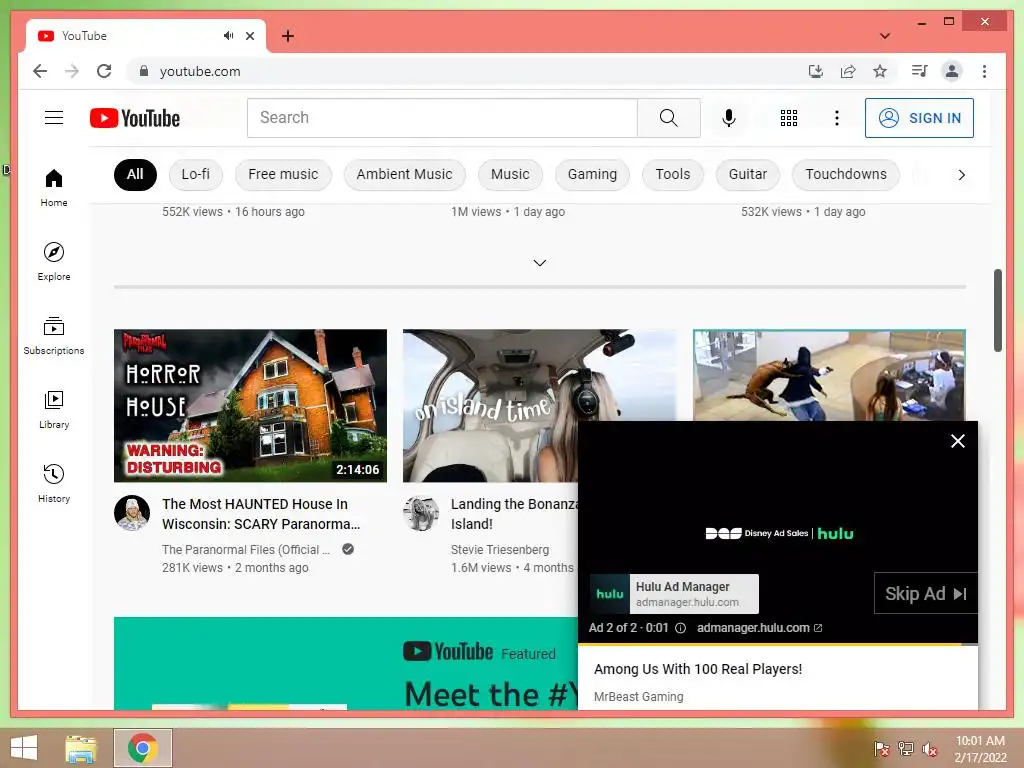1024x768 pixels.
Task: View site information lock icon
Action: pos(144,71)
